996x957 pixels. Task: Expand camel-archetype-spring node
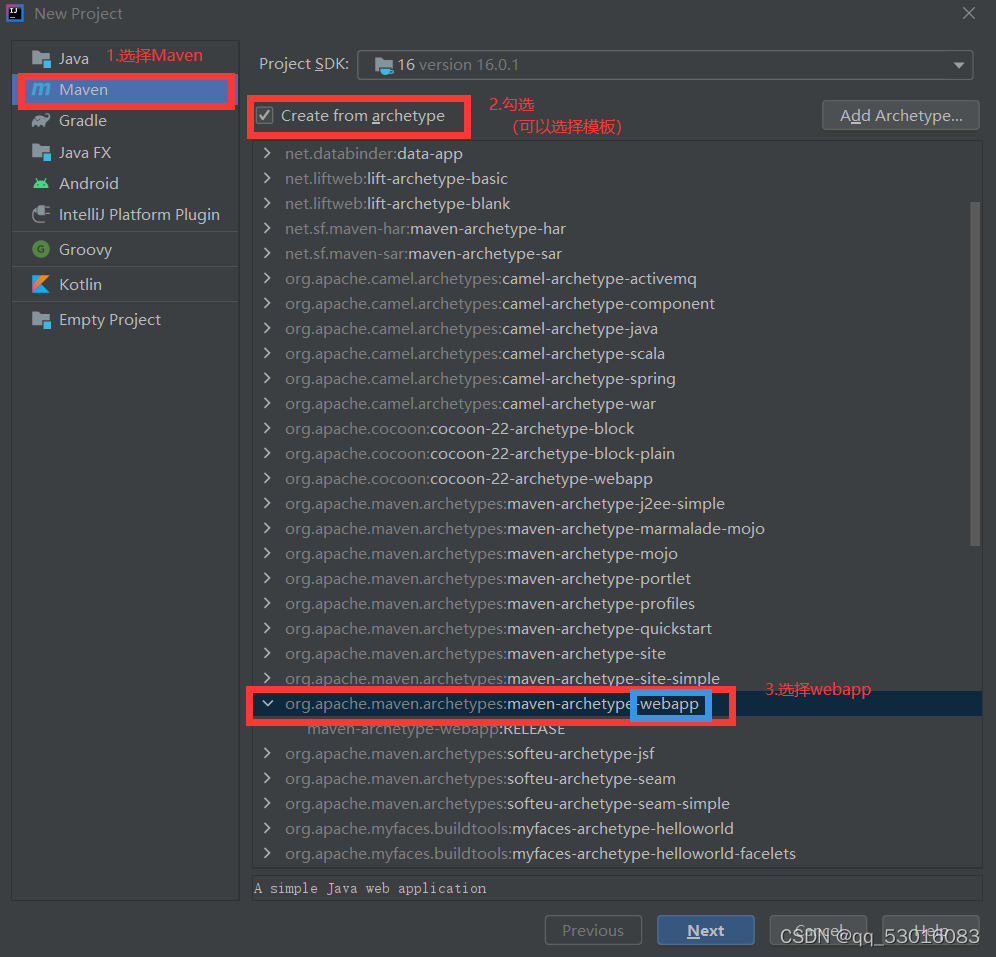coord(267,378)
